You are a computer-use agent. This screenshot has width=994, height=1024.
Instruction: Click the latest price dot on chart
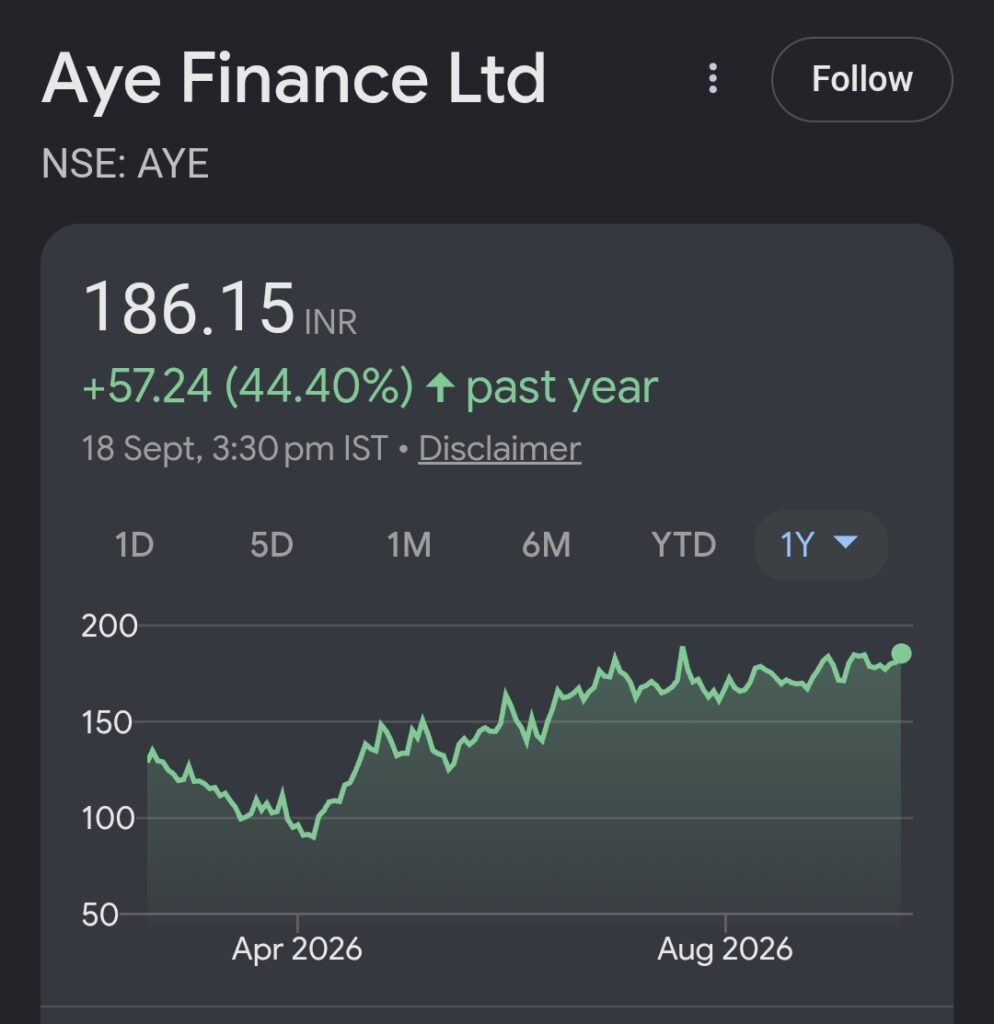901,653
